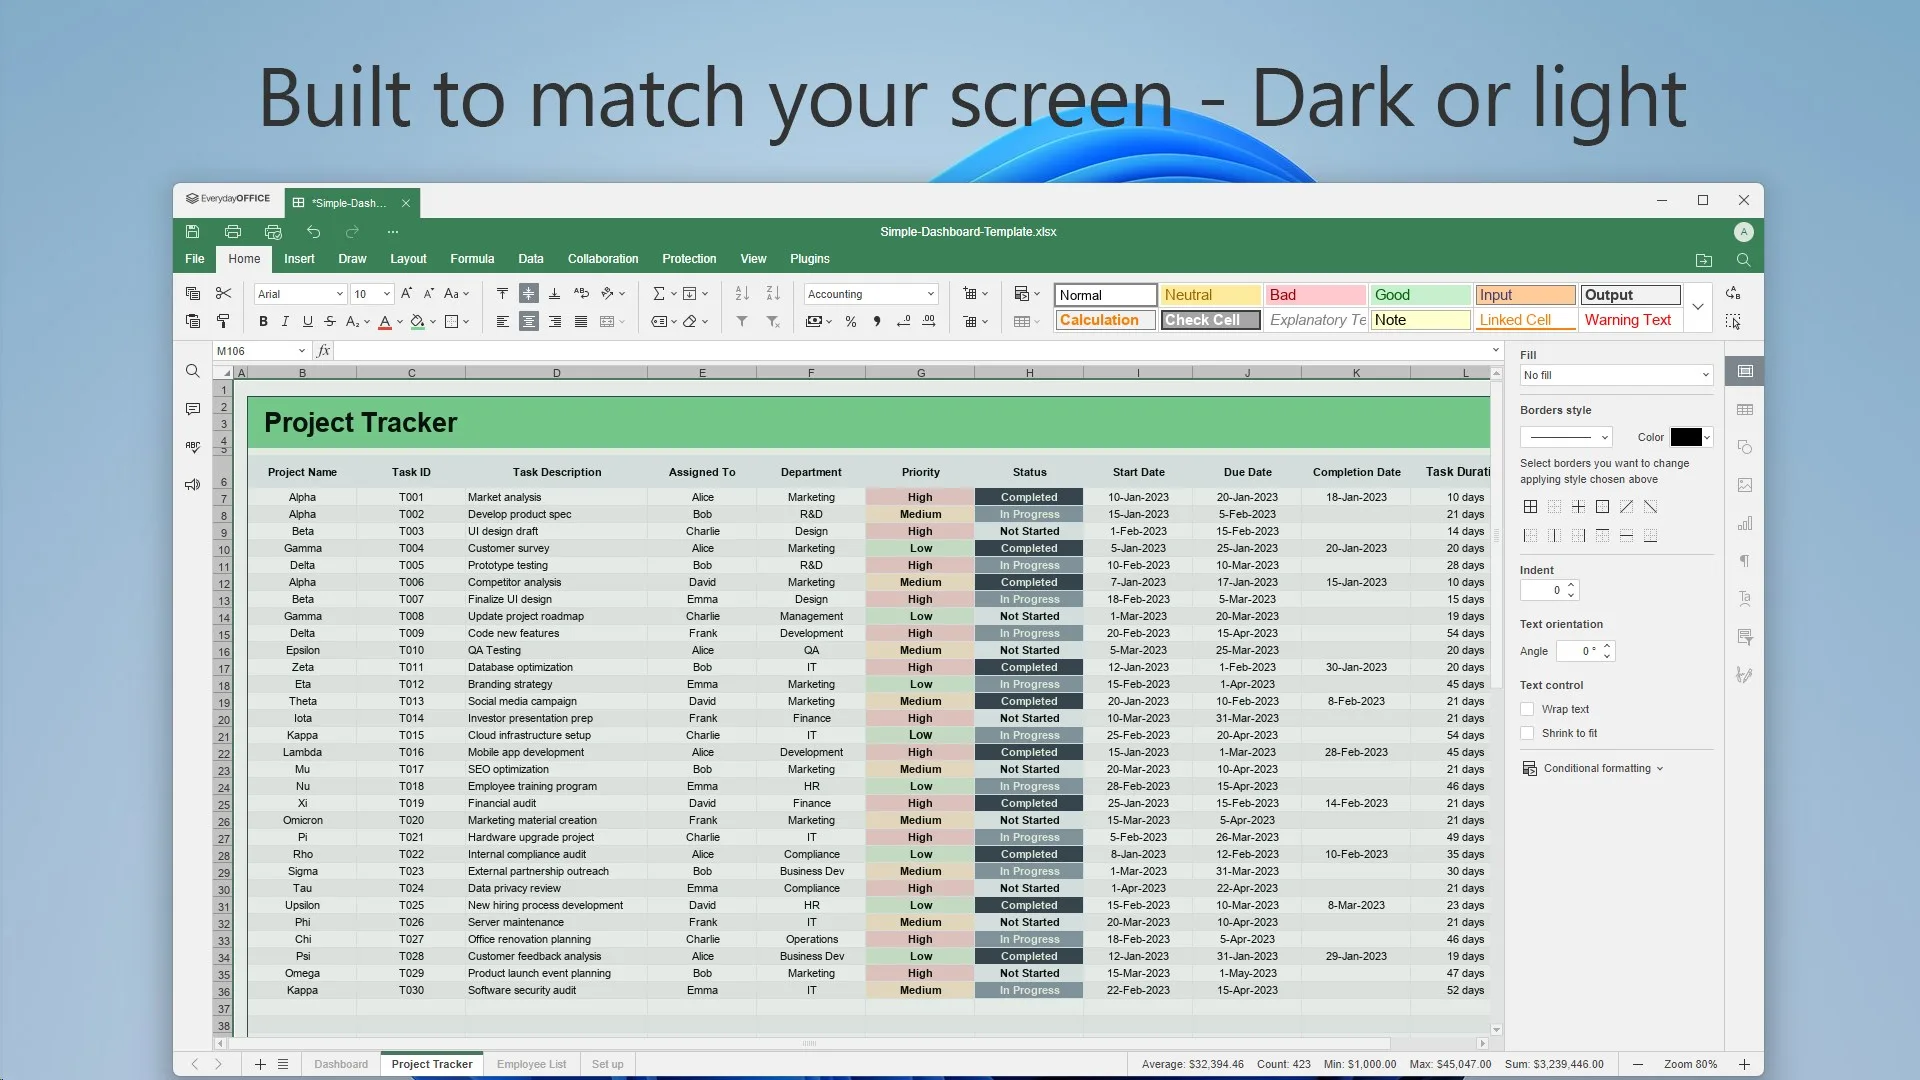Open Spell checking icon in left sidebar
The height and width of the screenshot is (1080, 1920).
(x=192, y=447)
